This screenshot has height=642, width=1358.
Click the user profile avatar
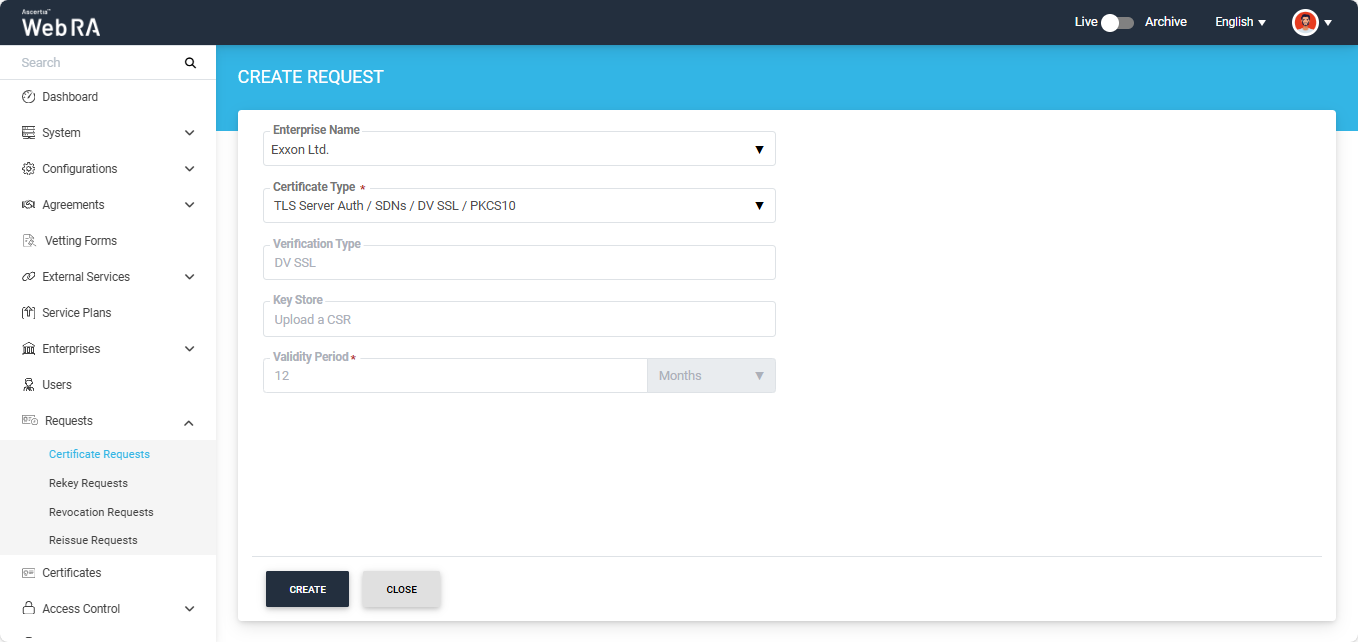click(x=1305, y=22)
